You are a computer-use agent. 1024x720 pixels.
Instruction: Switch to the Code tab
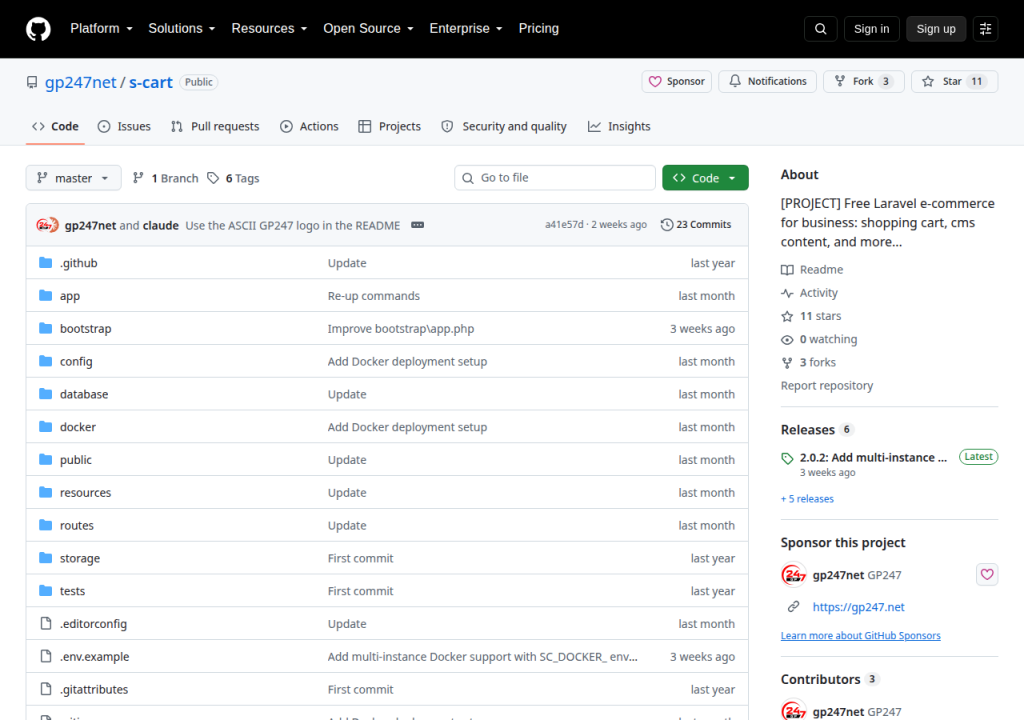coord(56,127)
